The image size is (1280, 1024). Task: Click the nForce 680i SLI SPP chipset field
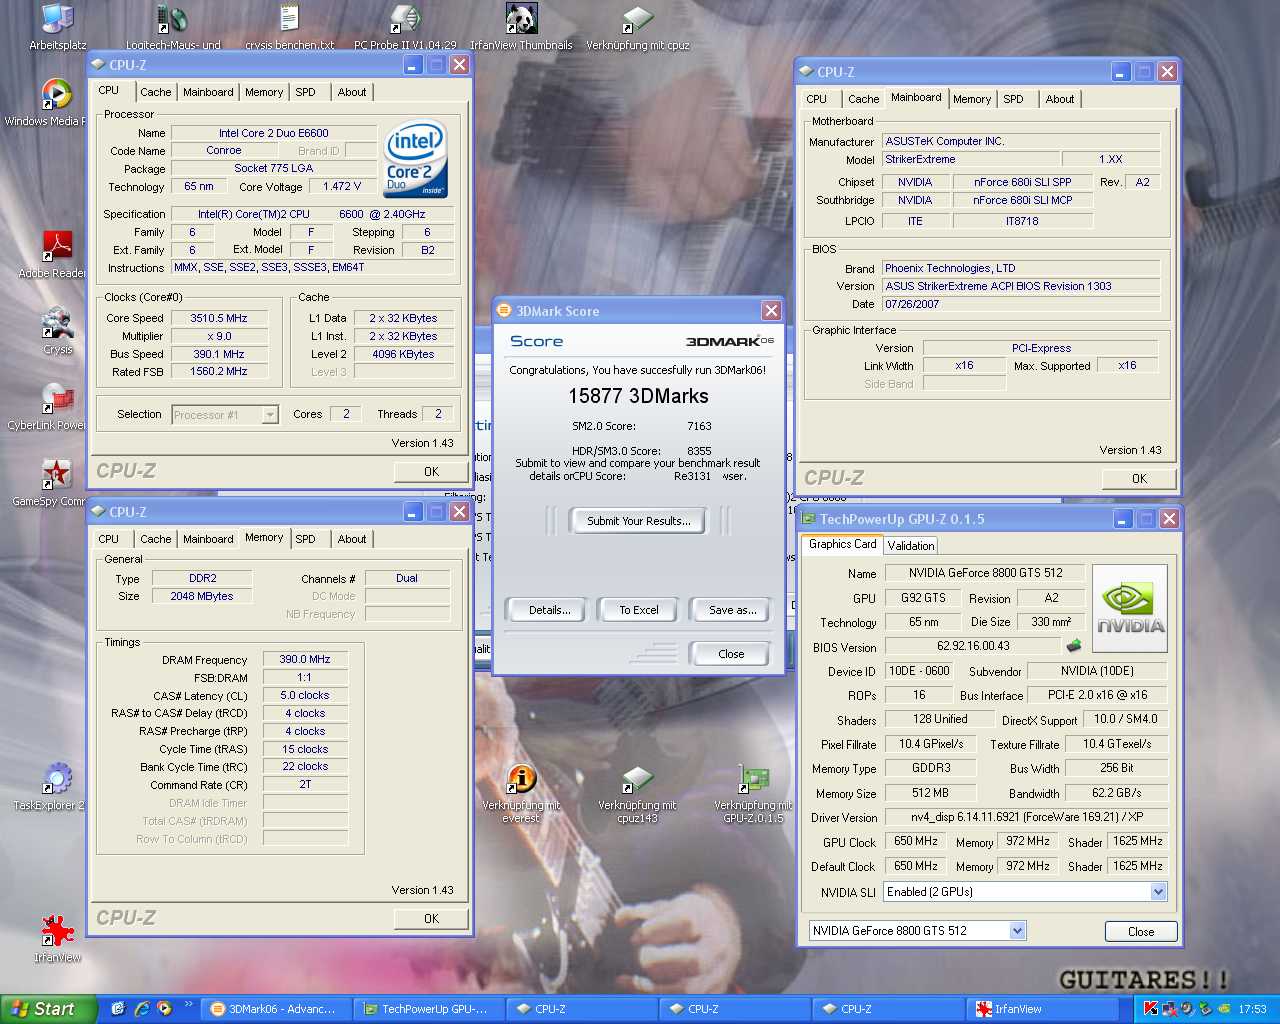pyautogui.click(x=1022, y=182)
